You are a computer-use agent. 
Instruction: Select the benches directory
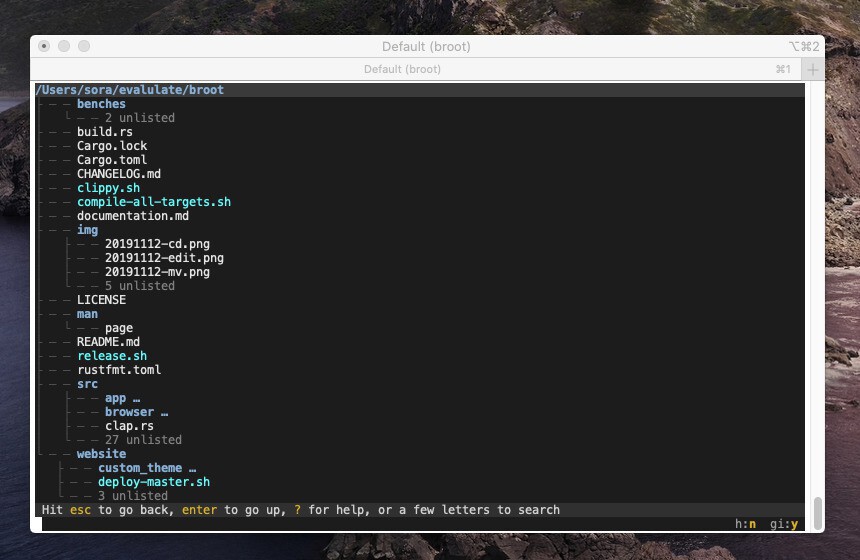coord(101,104)
